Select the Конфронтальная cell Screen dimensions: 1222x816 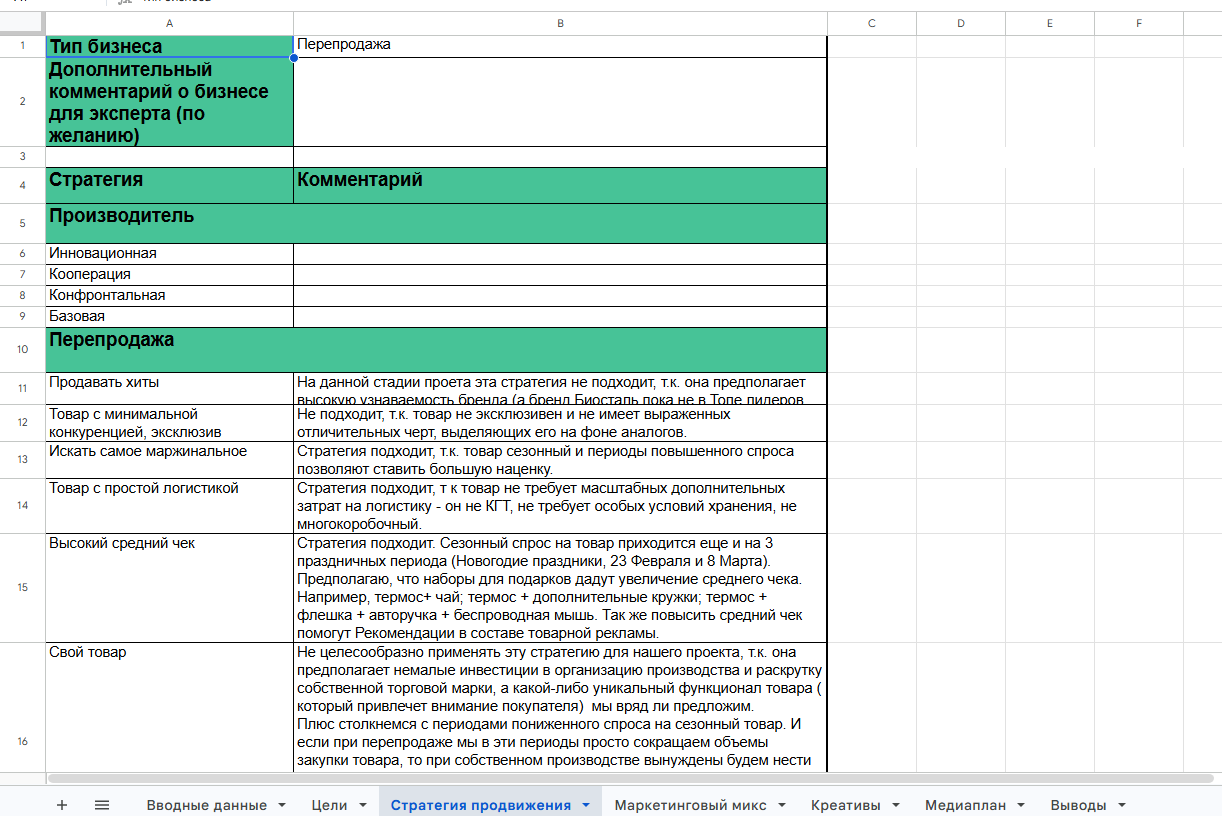(169, 296)
